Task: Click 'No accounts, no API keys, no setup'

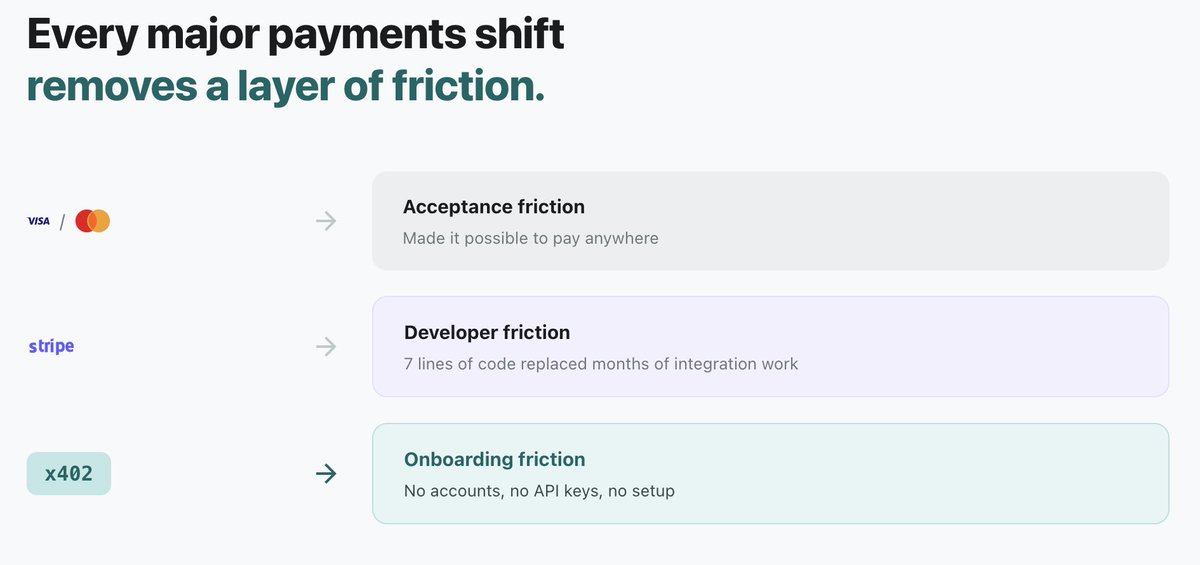Action: (x=539, y=491)
